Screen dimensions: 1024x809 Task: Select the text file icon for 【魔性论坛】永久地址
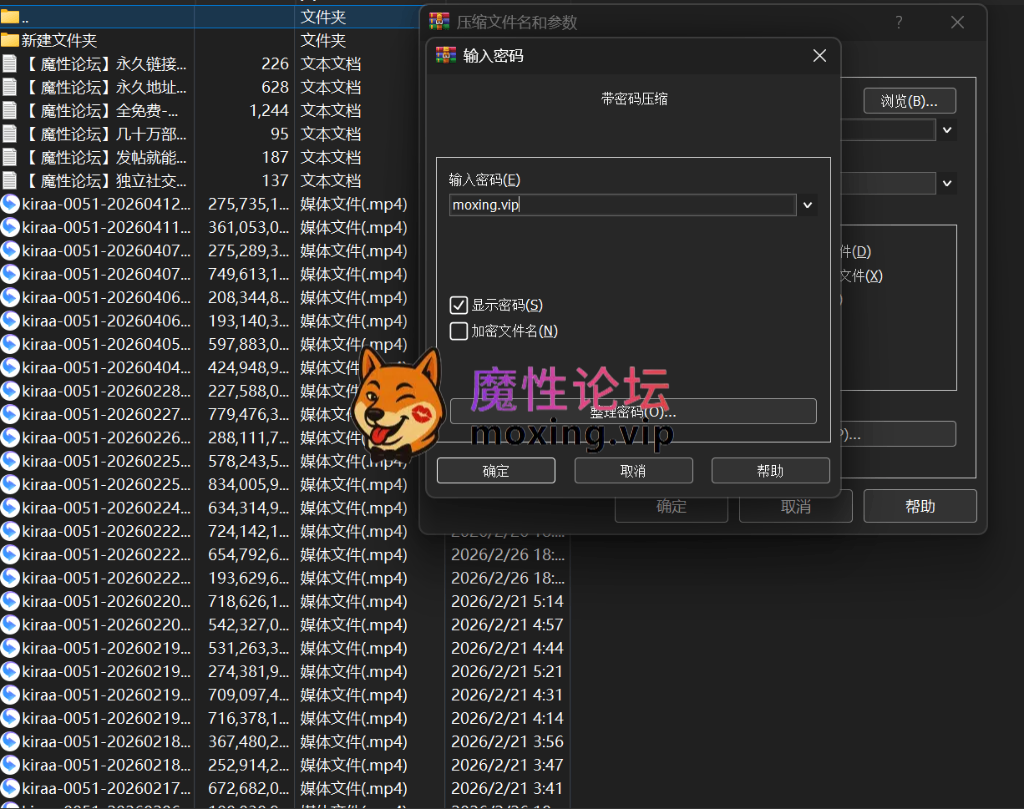pyautogui.click(x=10, y=87)
